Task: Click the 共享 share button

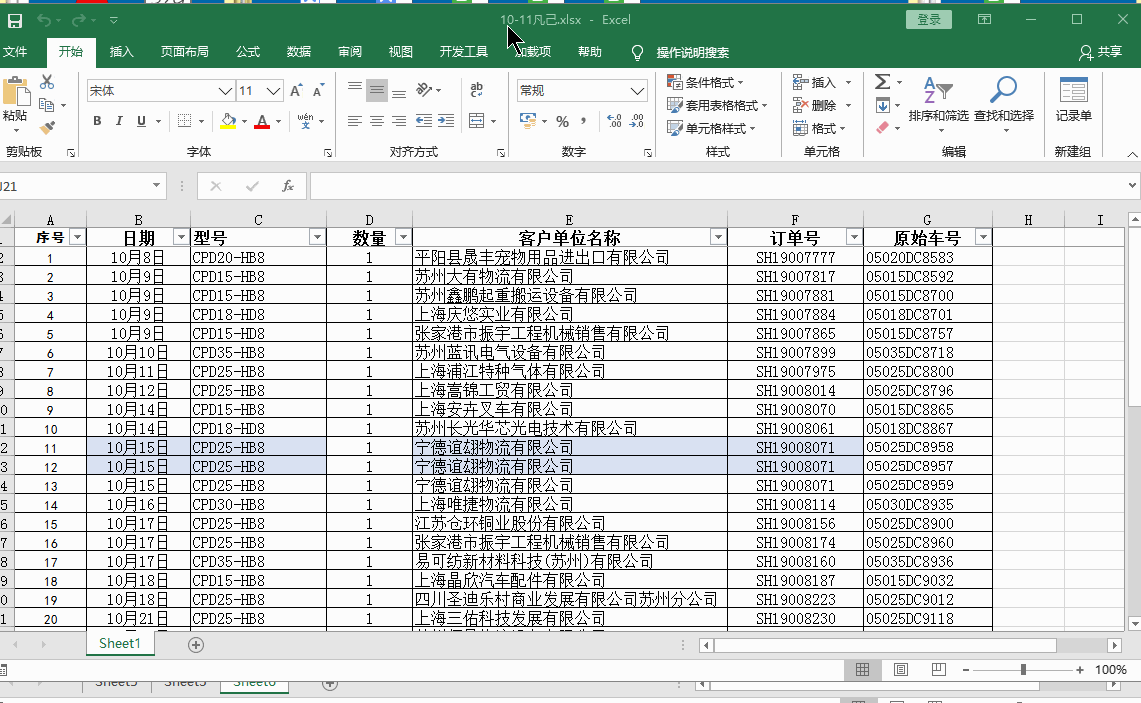Action: (1100, 52)
